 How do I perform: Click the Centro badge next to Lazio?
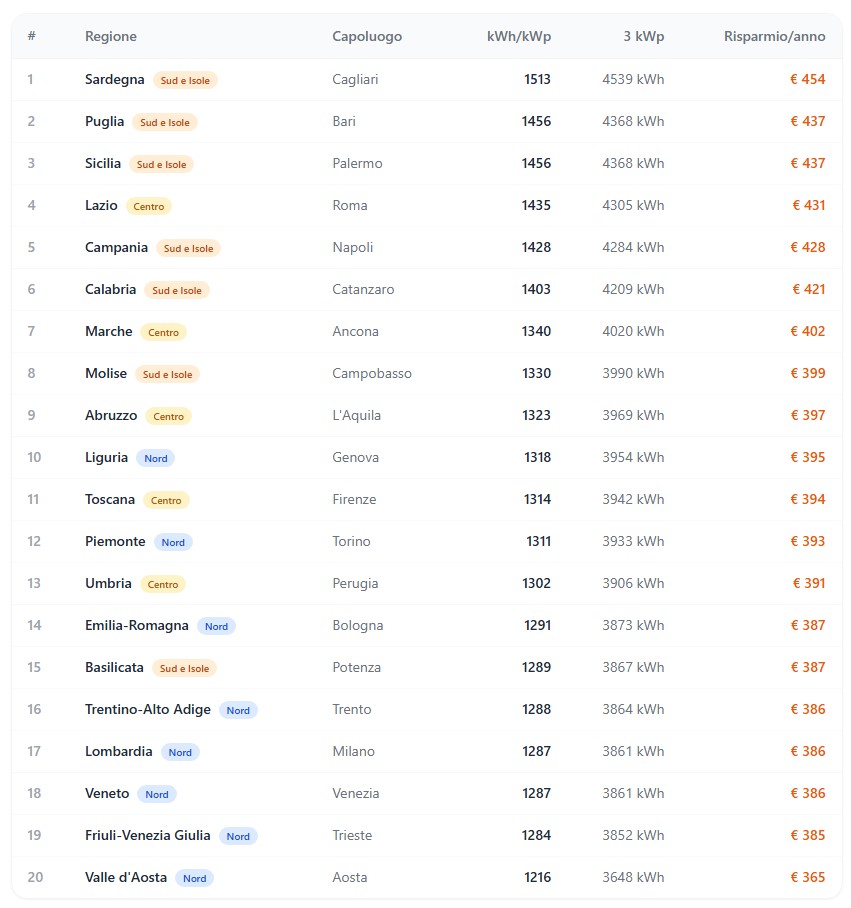[149, 206]
